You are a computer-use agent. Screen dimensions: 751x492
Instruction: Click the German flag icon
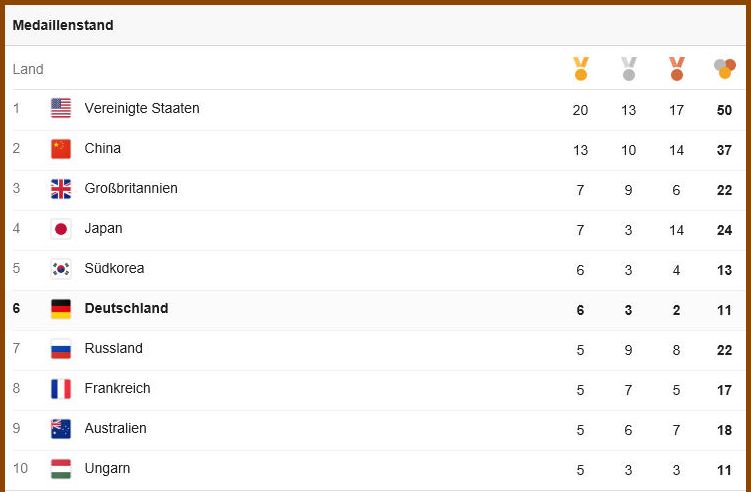tap(61, 309)
